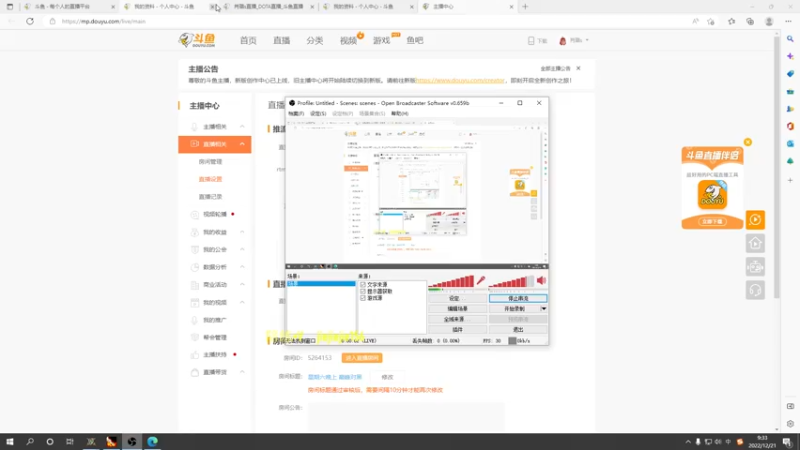Click the robot assistant floating icon
The width and height of the screenshot is (800, 450).
pyautogui.click(x=755, y=267)
